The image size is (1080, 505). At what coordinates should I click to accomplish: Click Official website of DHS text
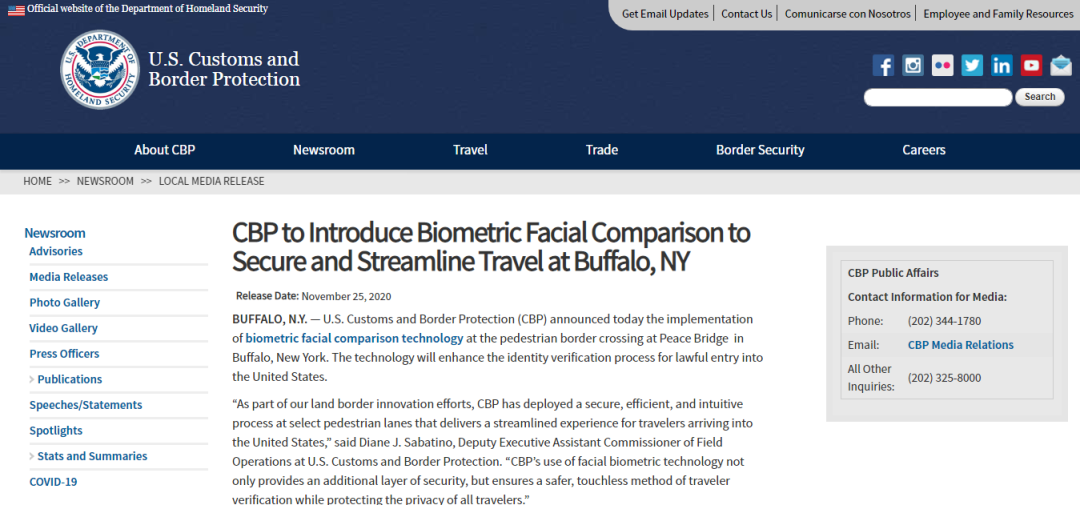[x=147, y=9]
